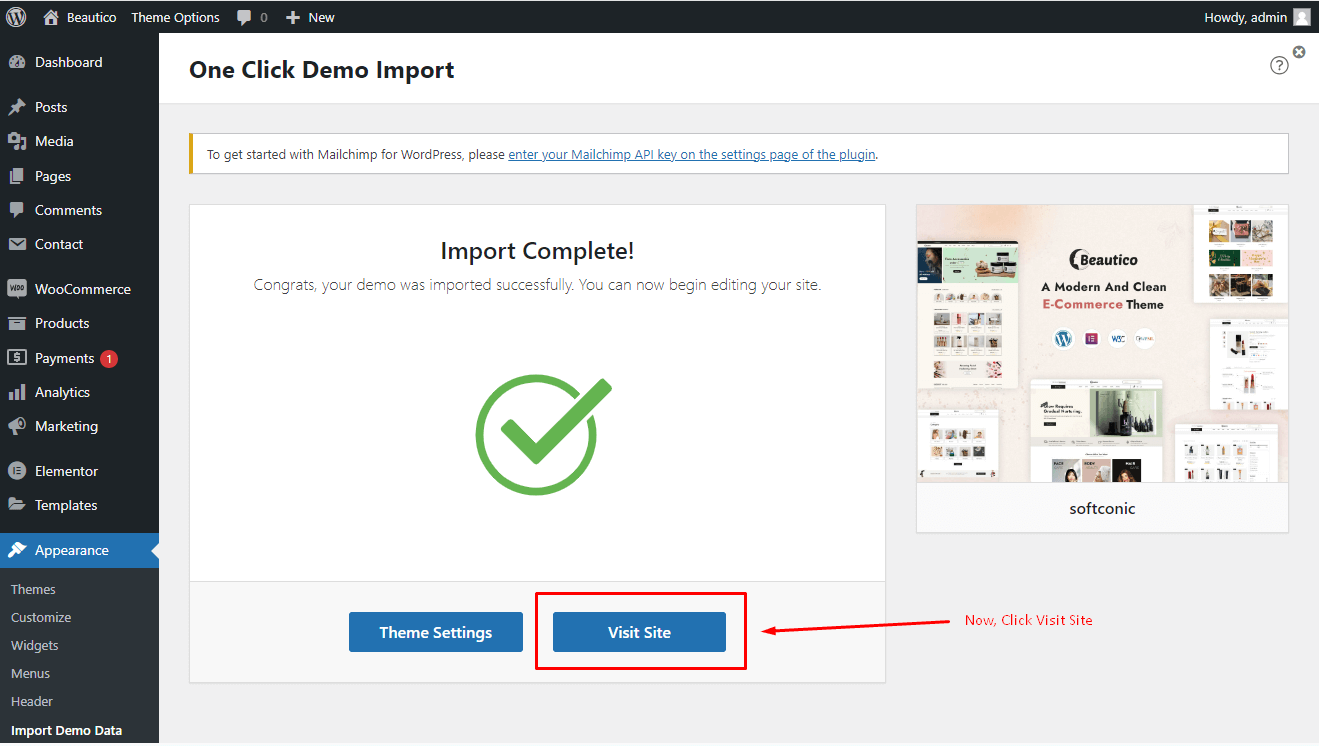Click the admin avatar icon
Viewport: 1319px width, 746px height.
point(1301,17)
